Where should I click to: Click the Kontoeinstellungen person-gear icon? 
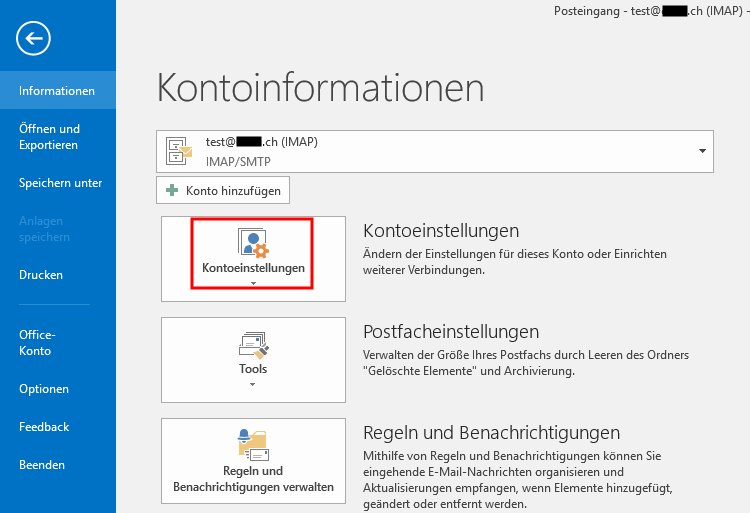[x=253, y=243]
